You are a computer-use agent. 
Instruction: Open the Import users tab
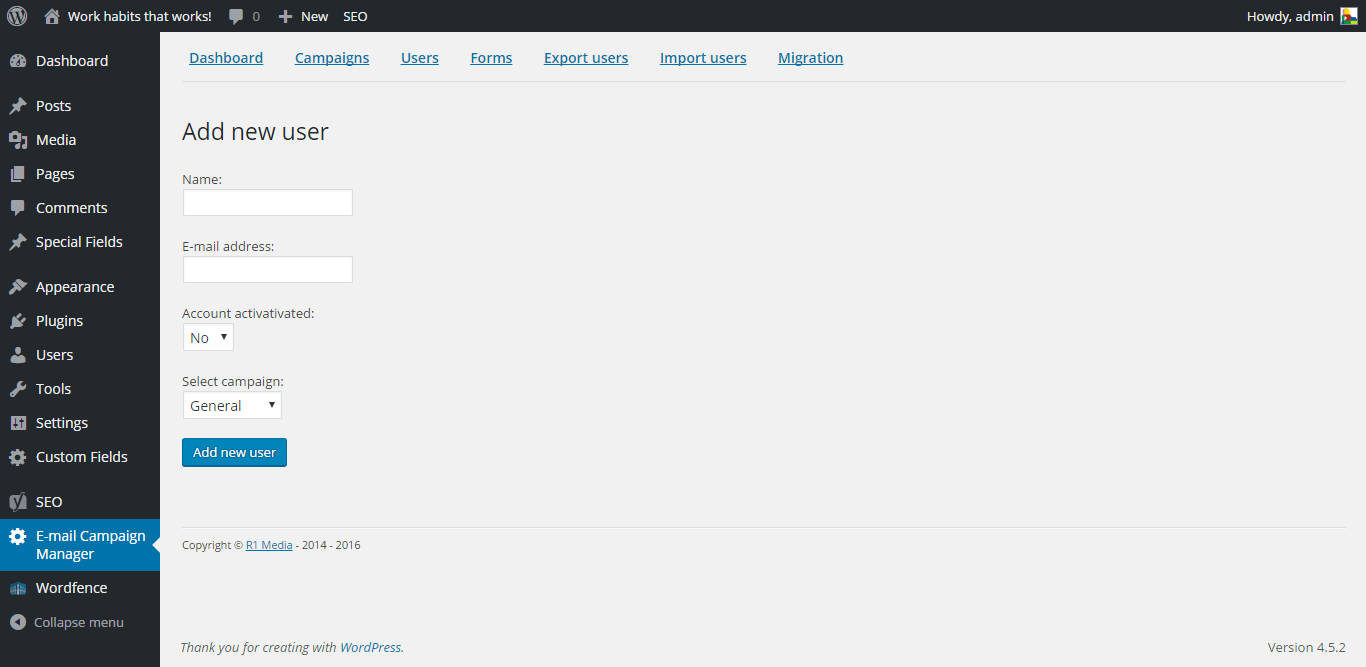703,58
